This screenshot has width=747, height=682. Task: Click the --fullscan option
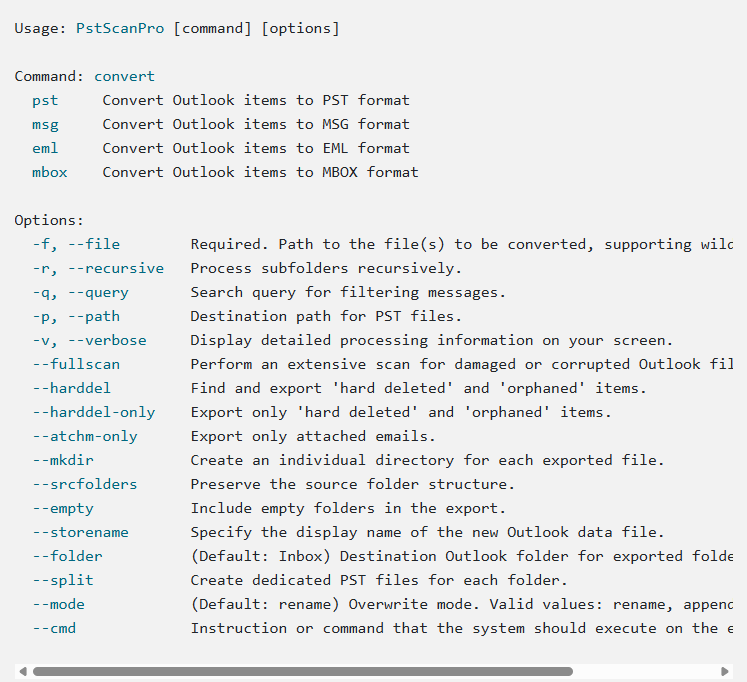click(76, 364)
